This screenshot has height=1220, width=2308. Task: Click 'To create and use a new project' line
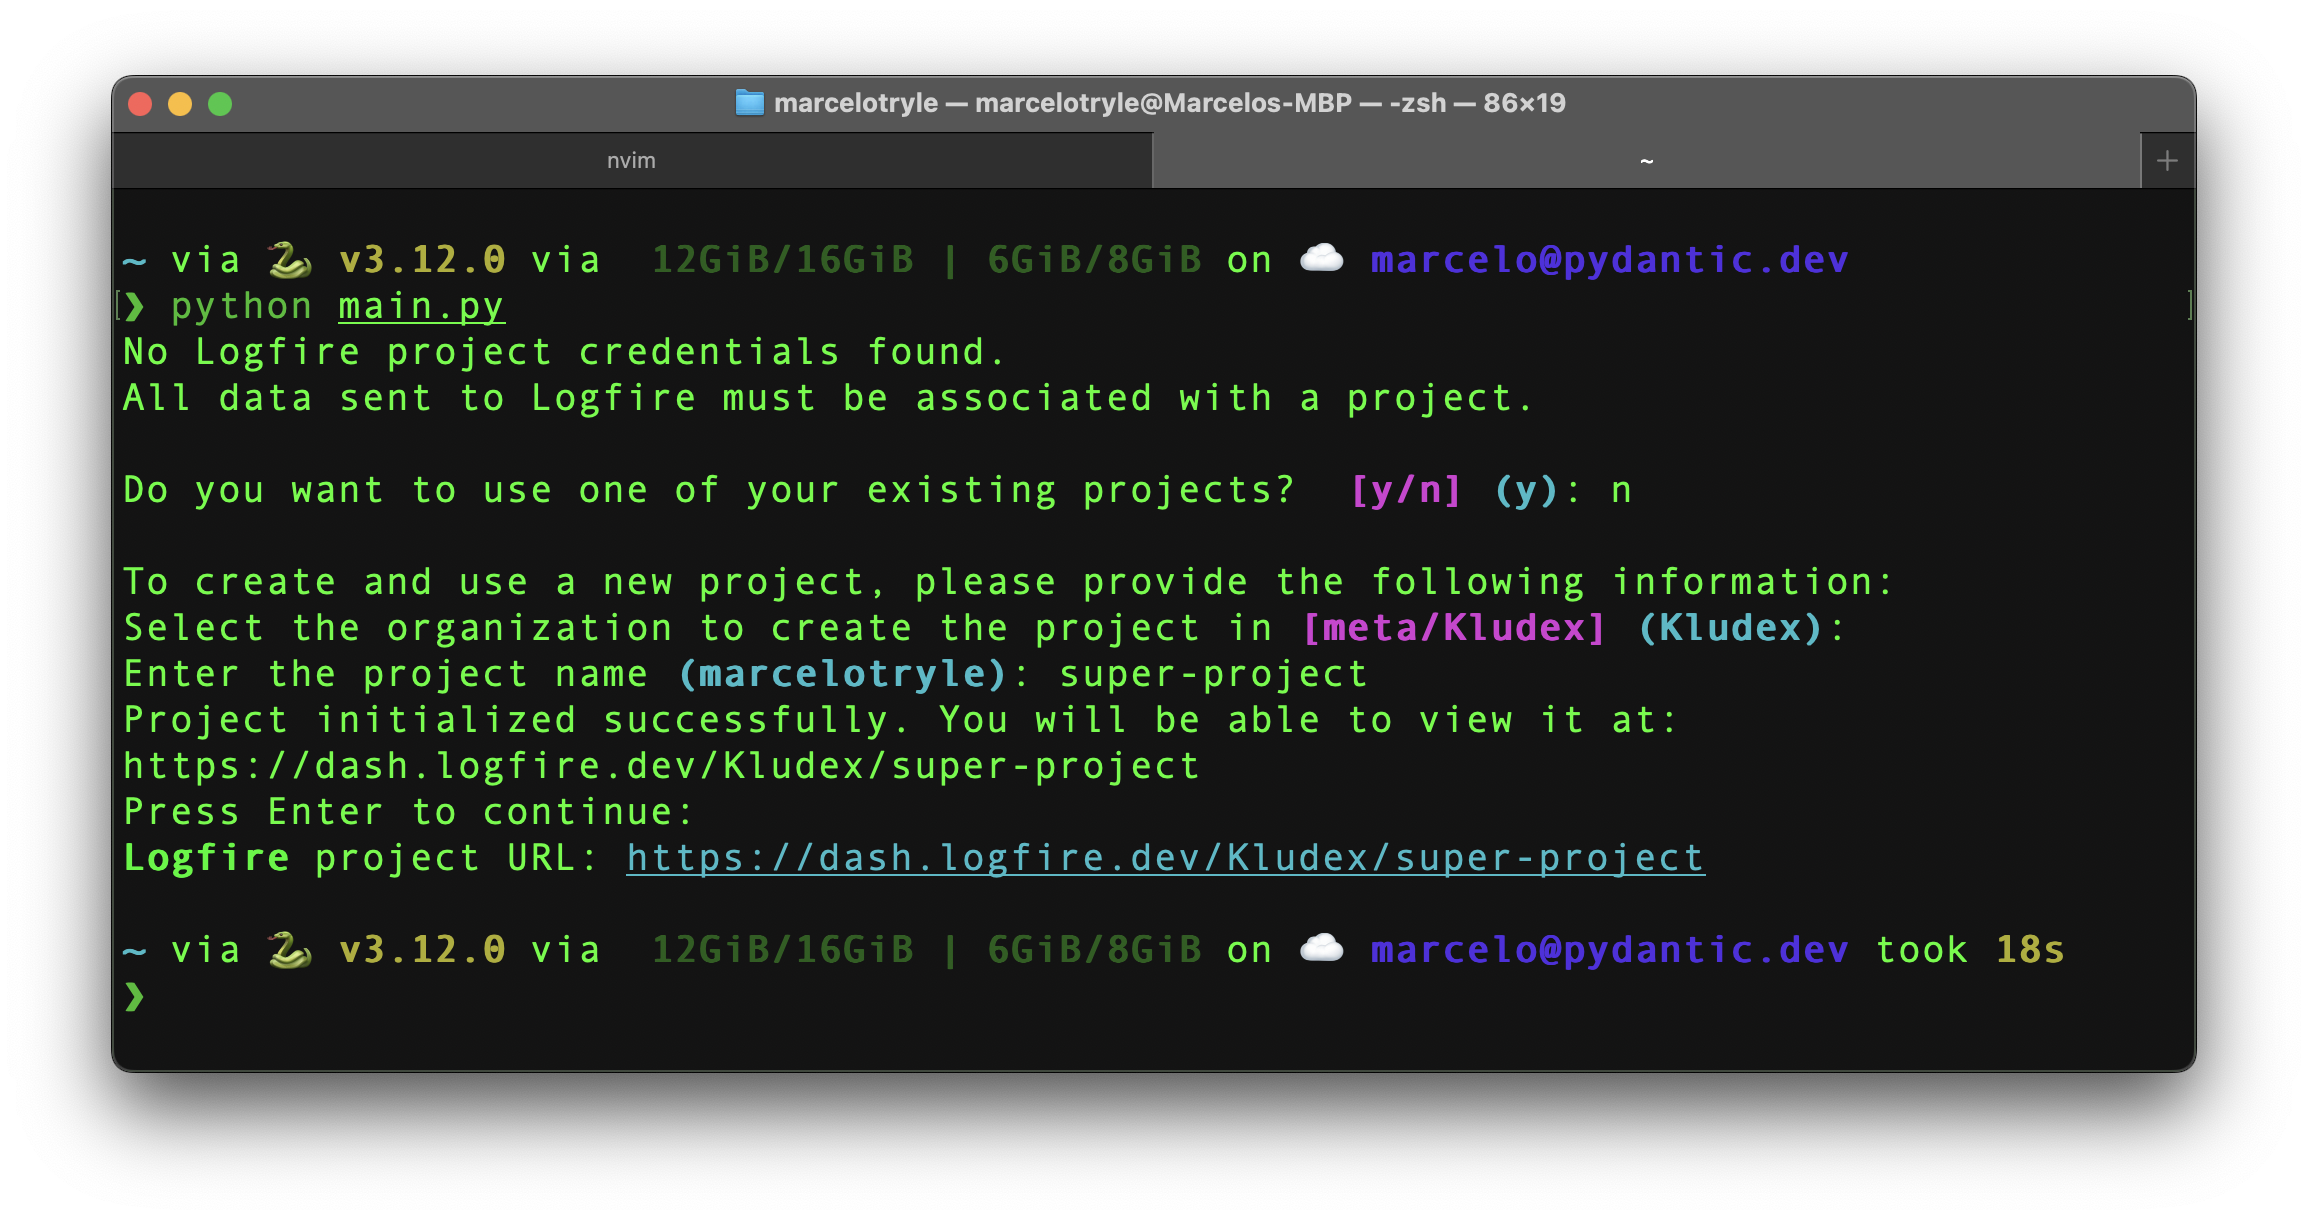click(x=1008, y=582)
